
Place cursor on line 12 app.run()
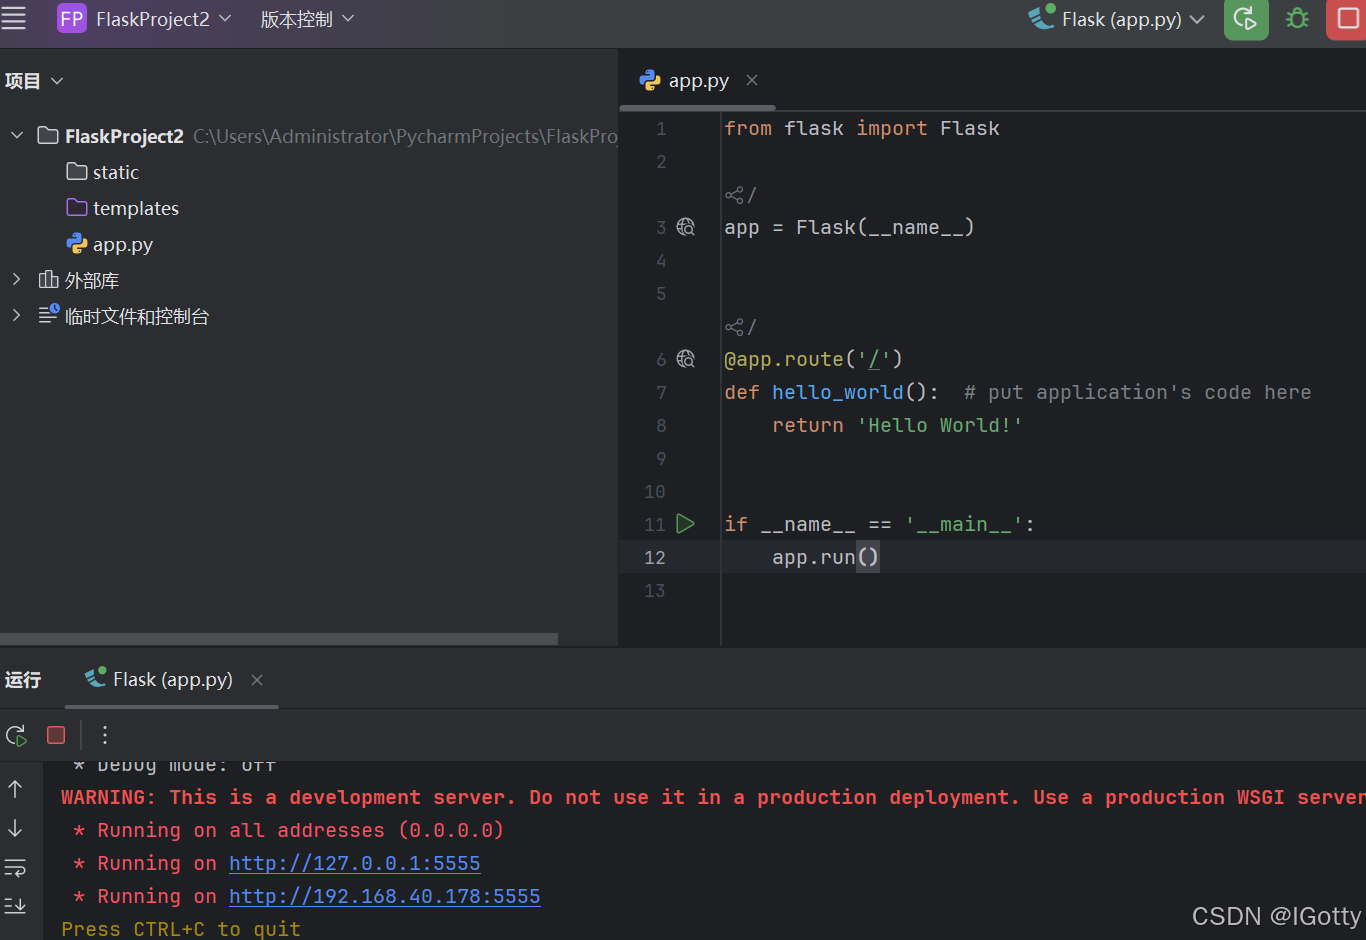coord(825,557)
